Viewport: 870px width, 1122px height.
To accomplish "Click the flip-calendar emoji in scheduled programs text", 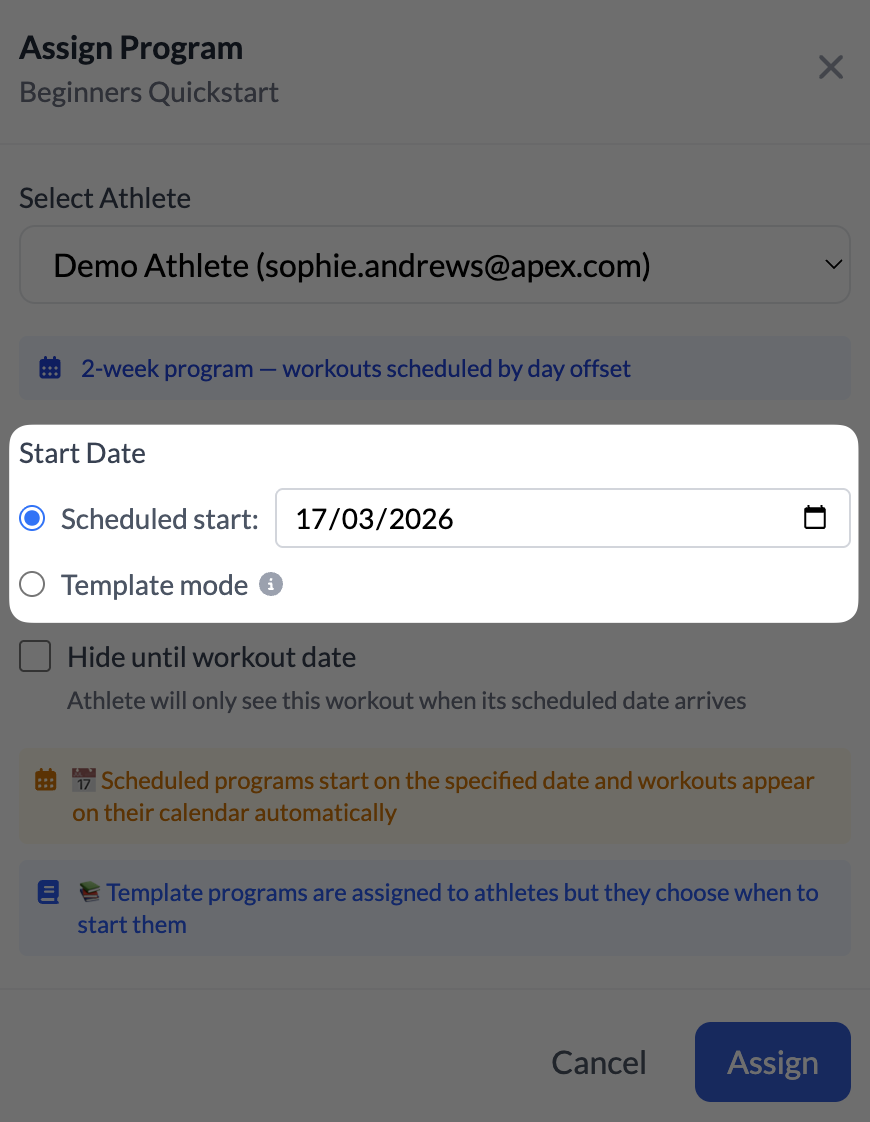I will (x=86, y=779).
